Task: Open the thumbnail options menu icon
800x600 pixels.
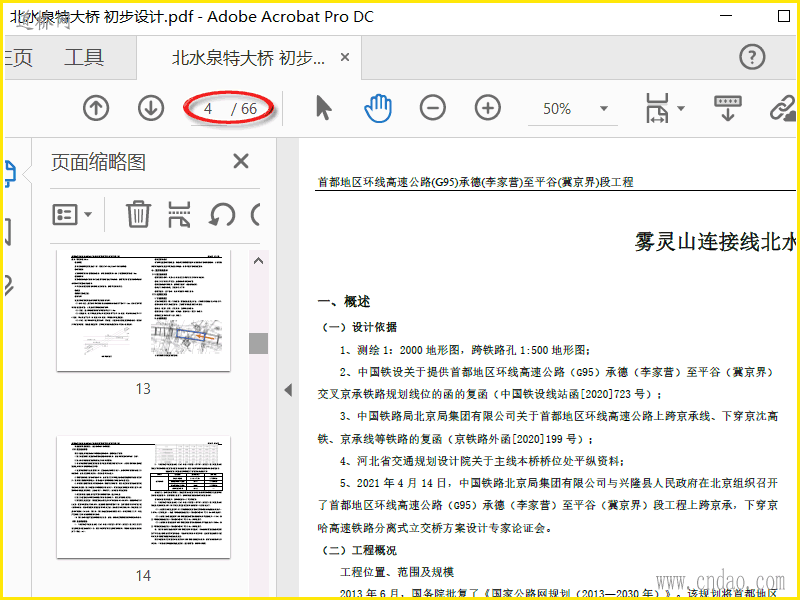Action: 64,214
